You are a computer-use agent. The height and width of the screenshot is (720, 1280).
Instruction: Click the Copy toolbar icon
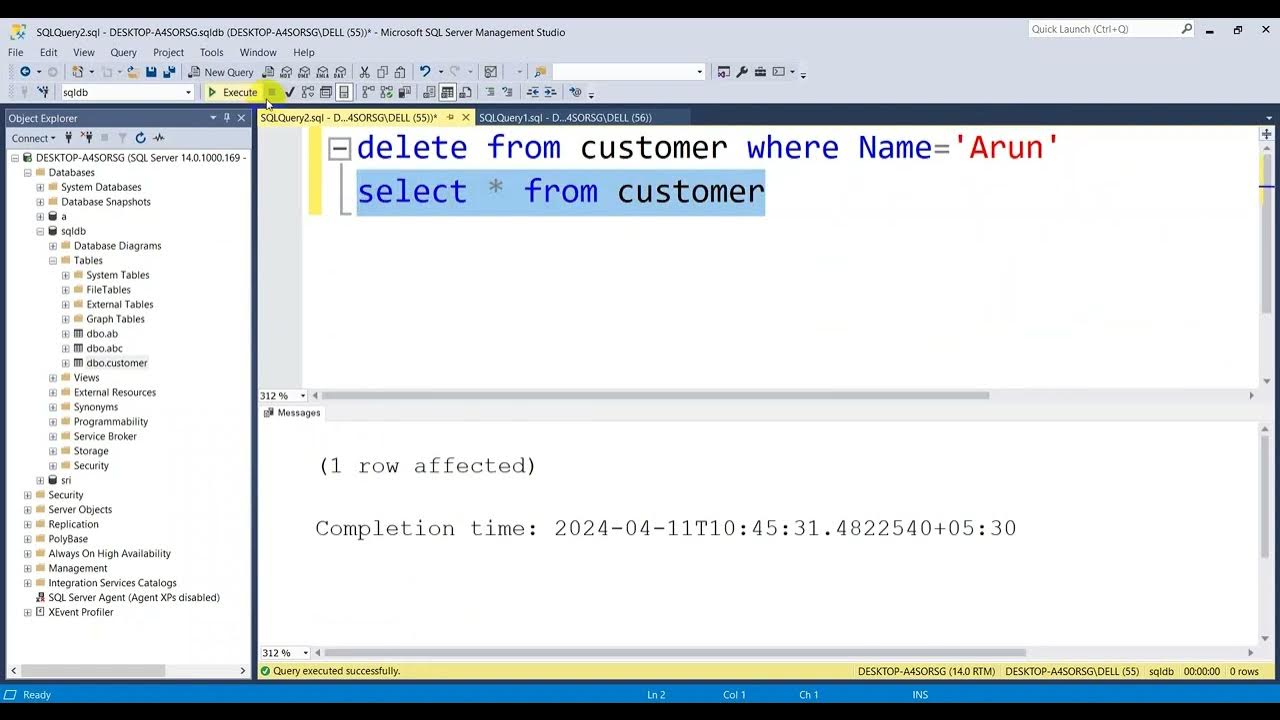point(382,72)
